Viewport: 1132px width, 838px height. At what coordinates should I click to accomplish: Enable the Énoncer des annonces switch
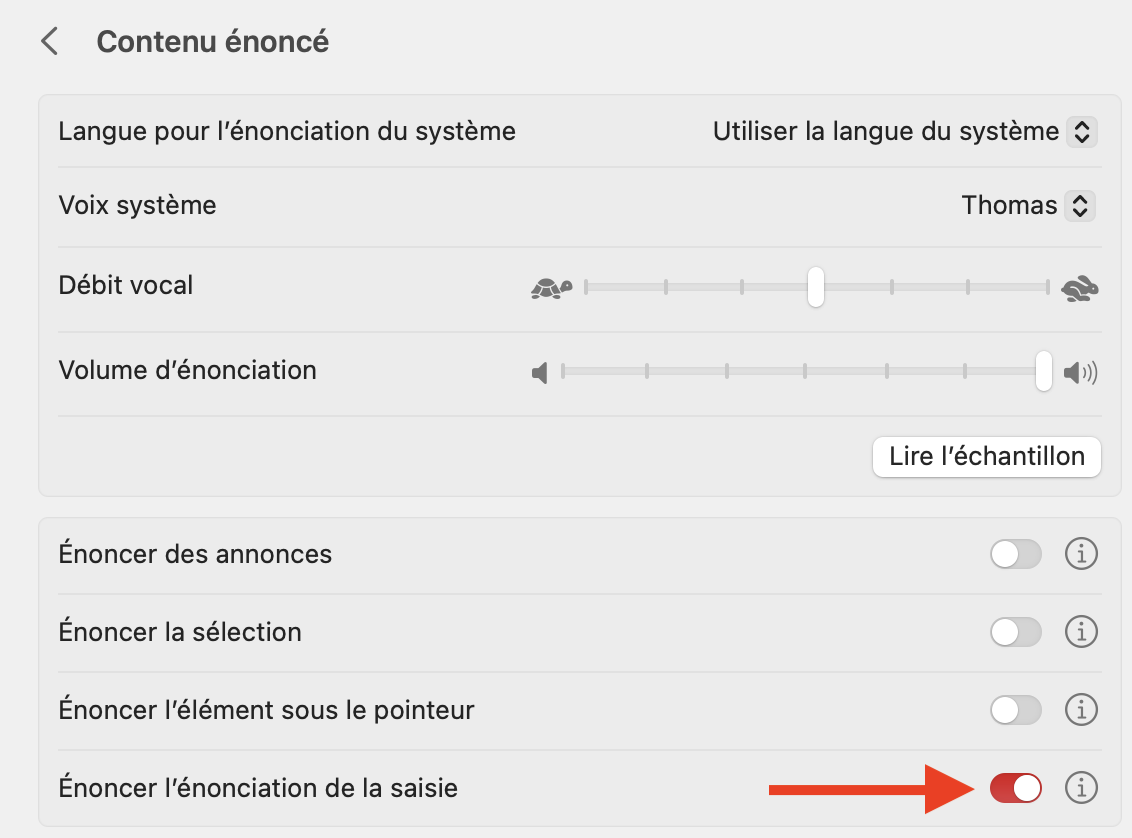pos(1016,553)
